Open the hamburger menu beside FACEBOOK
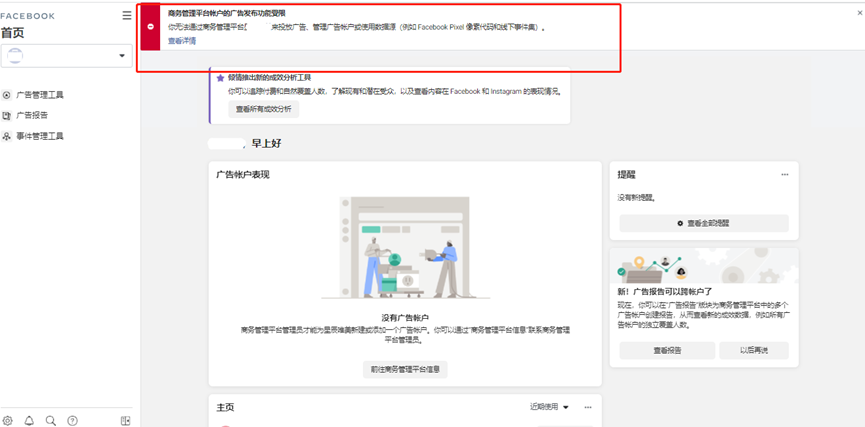This screenshot has height=427, width=865. click(x=127, y=15)
